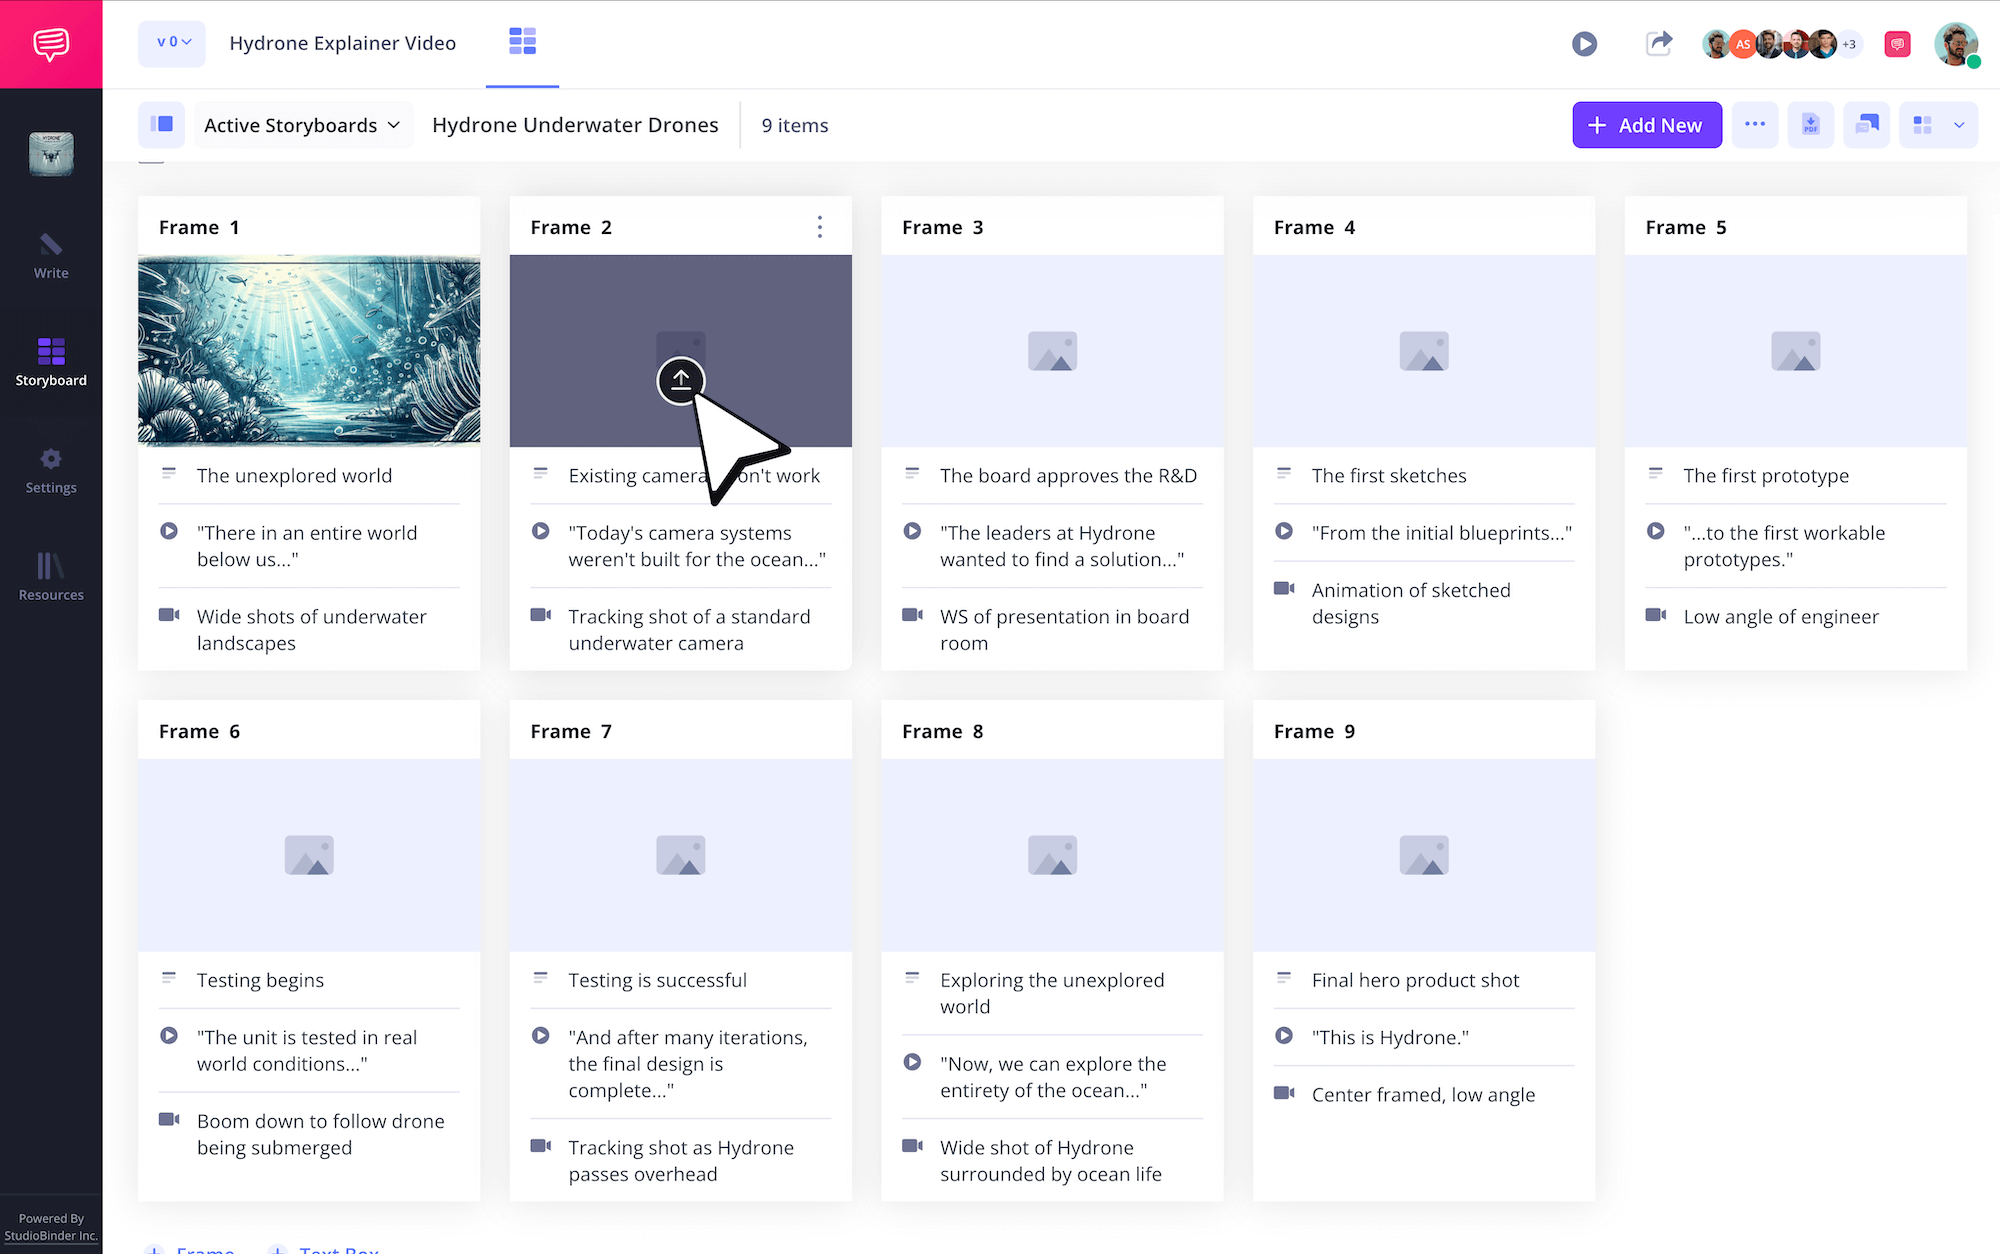
Task: Open the pink feedback bubble icon
Action: (1897, 44)
